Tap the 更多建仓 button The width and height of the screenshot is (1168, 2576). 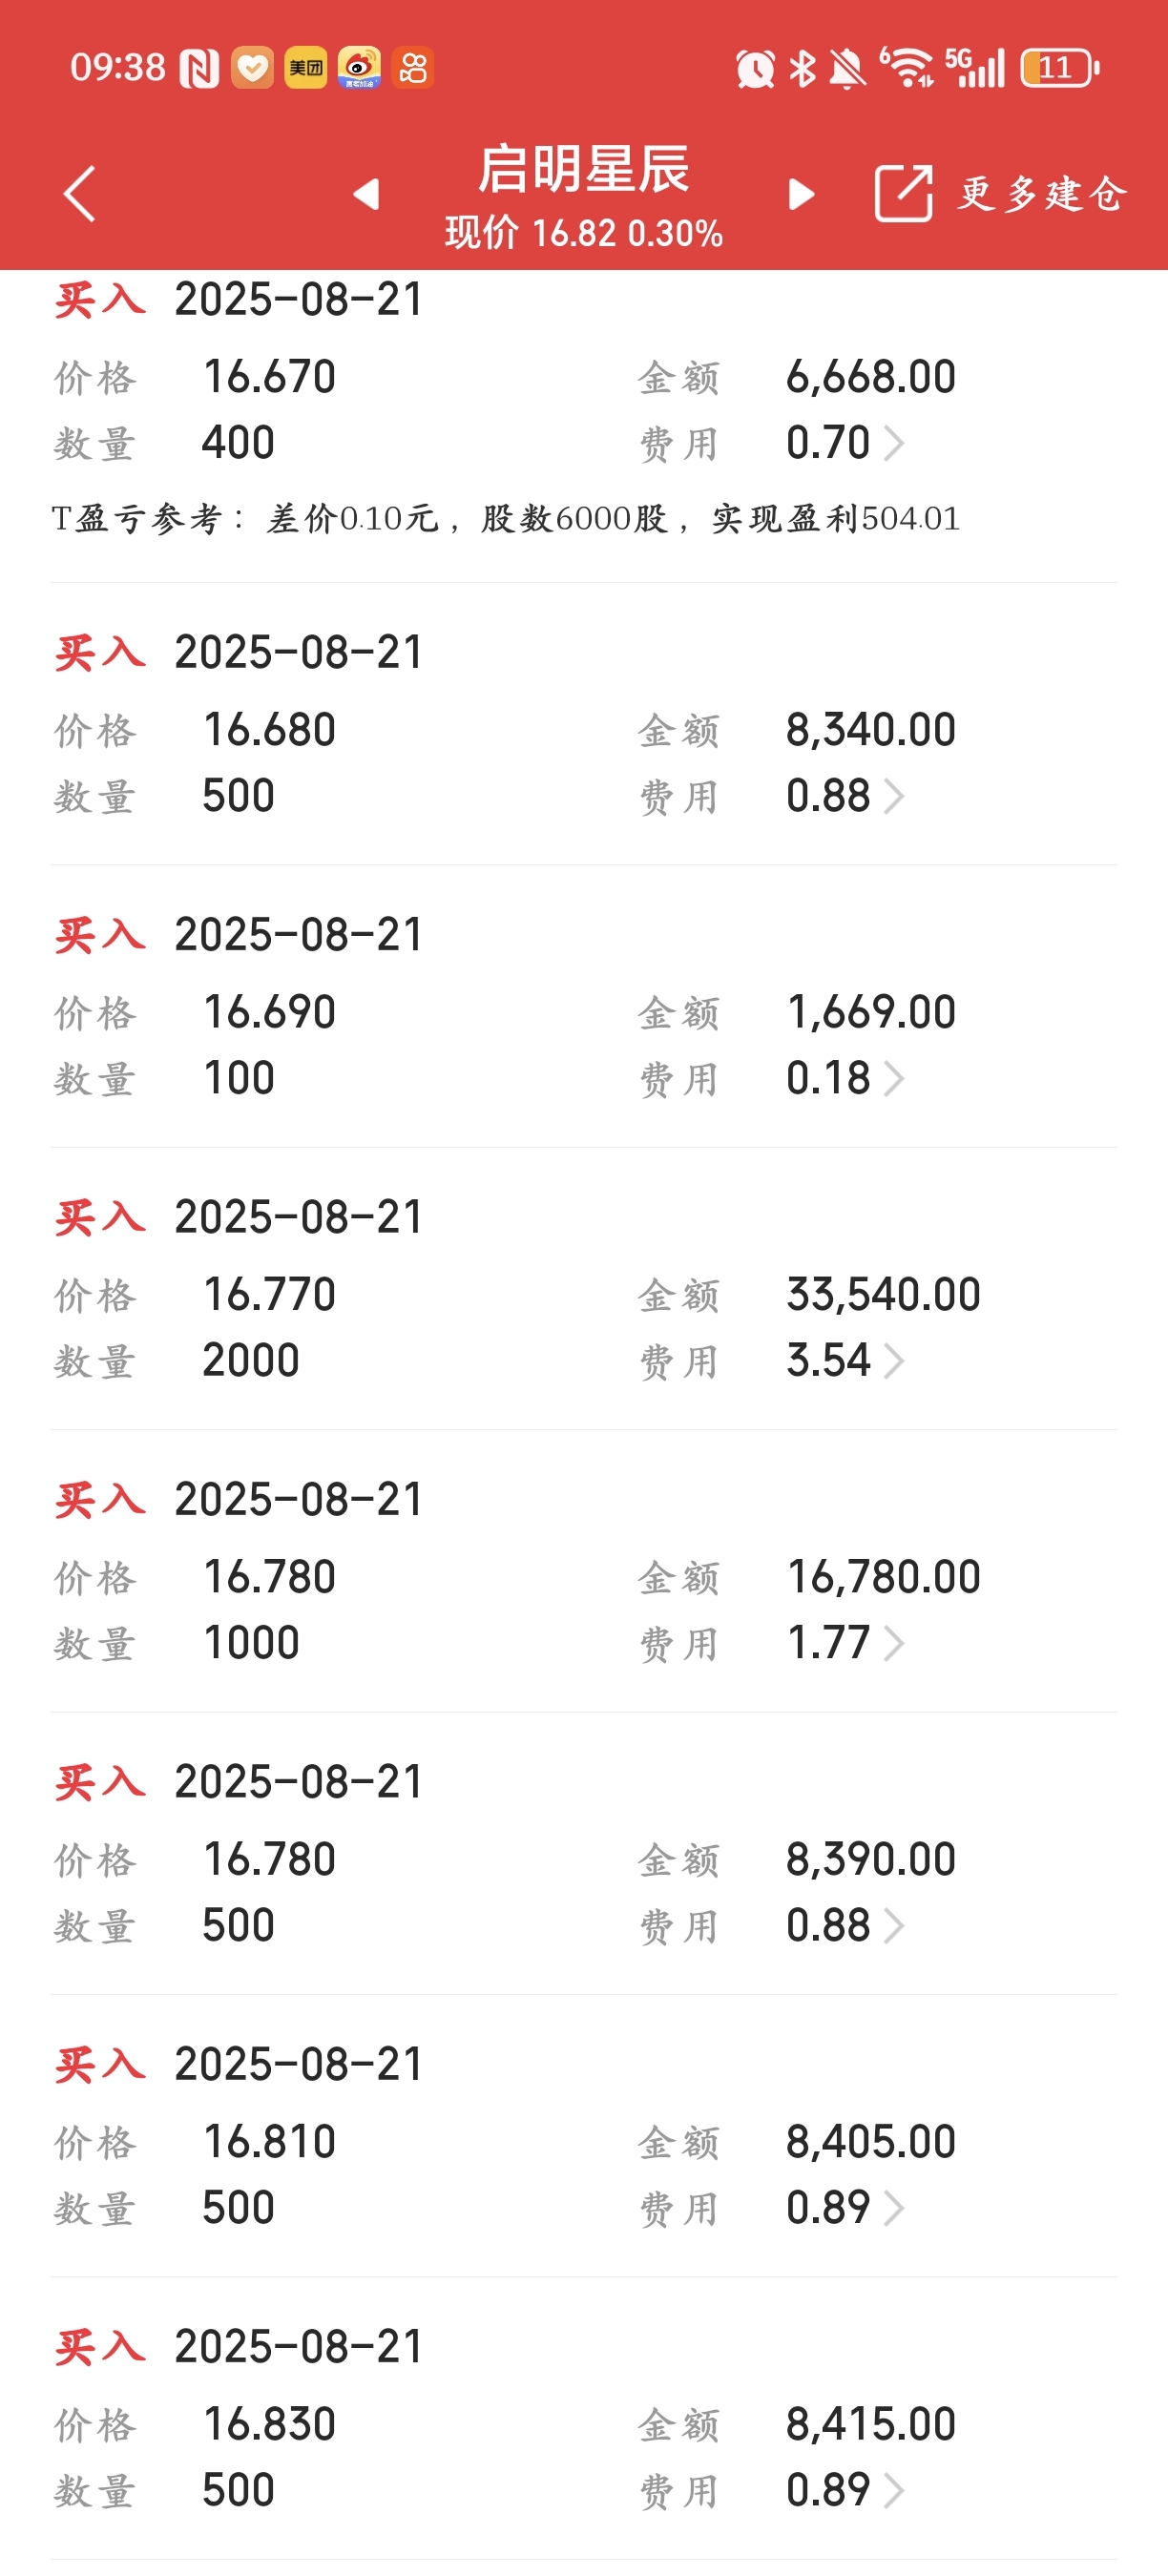(1043, 193)
